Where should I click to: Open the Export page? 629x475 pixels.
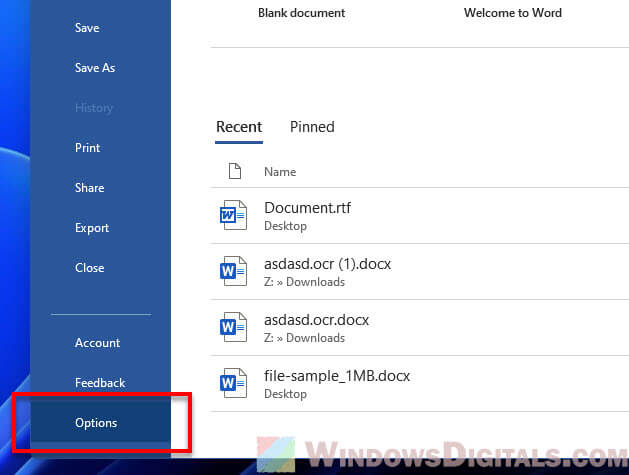point(92,228)
